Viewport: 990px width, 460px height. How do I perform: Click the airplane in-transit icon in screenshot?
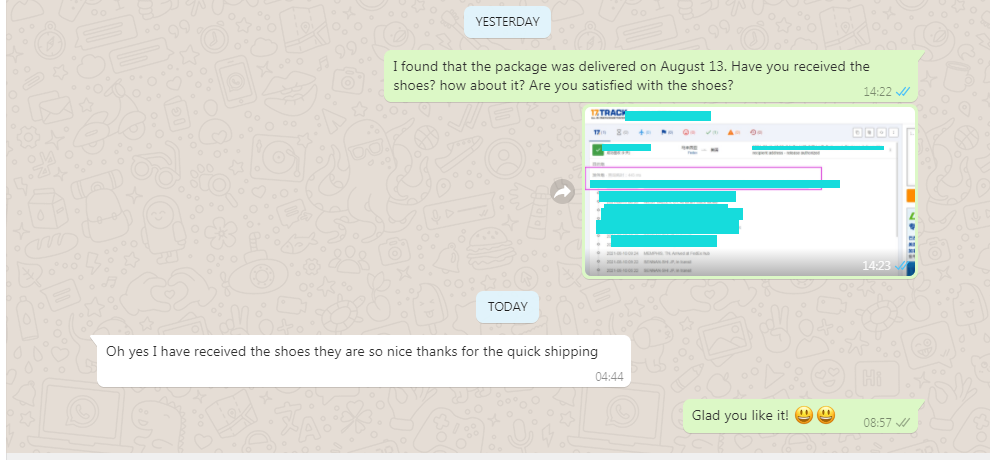(x=642, y=132)
